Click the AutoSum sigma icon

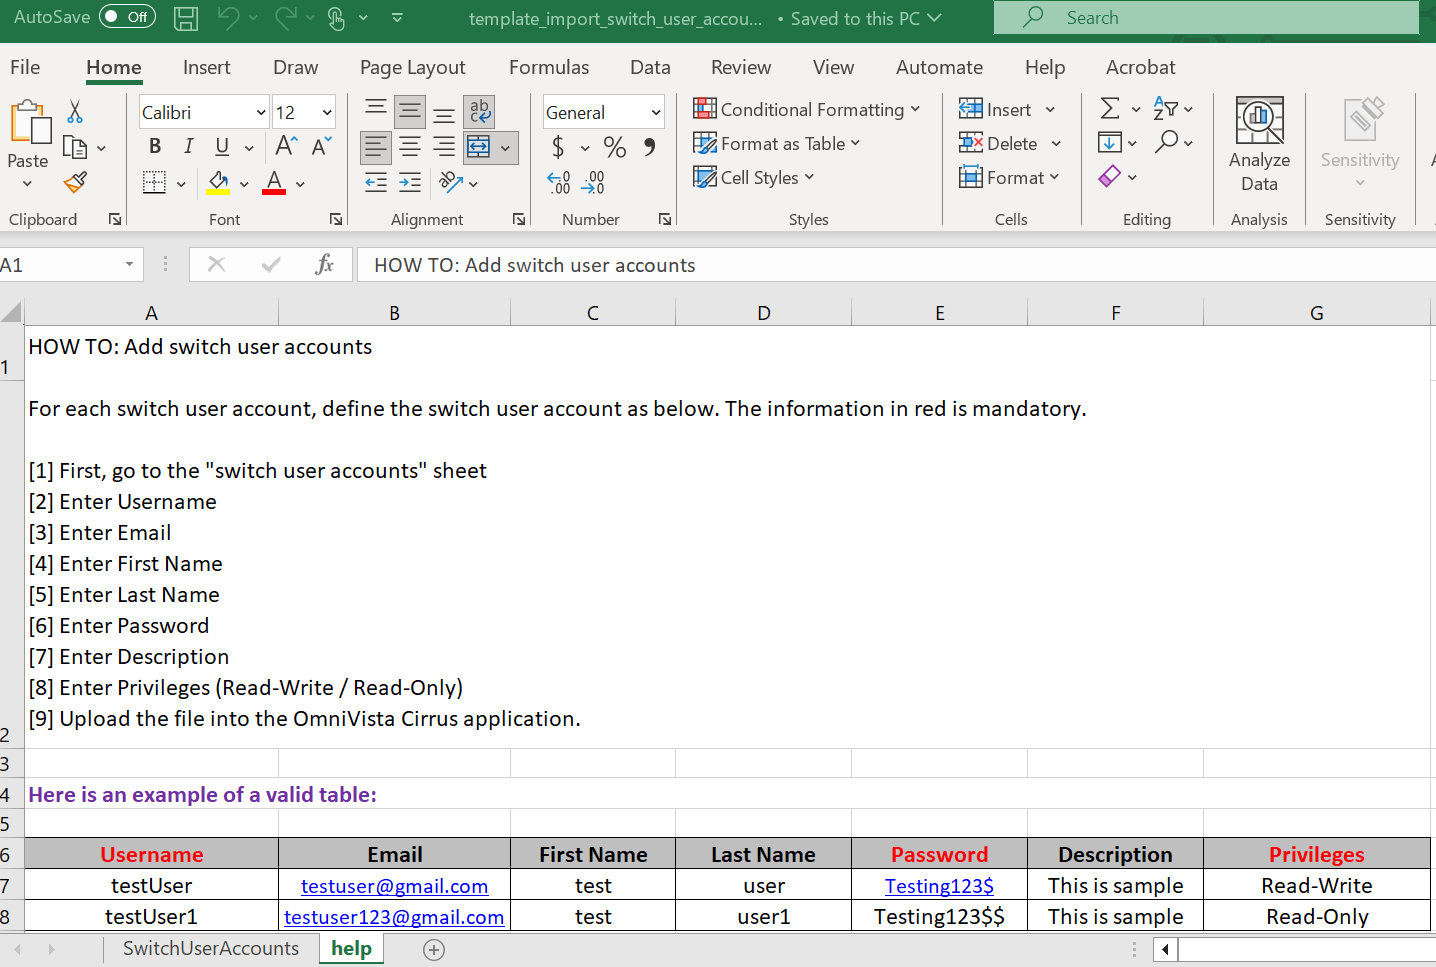point(1110,108)
